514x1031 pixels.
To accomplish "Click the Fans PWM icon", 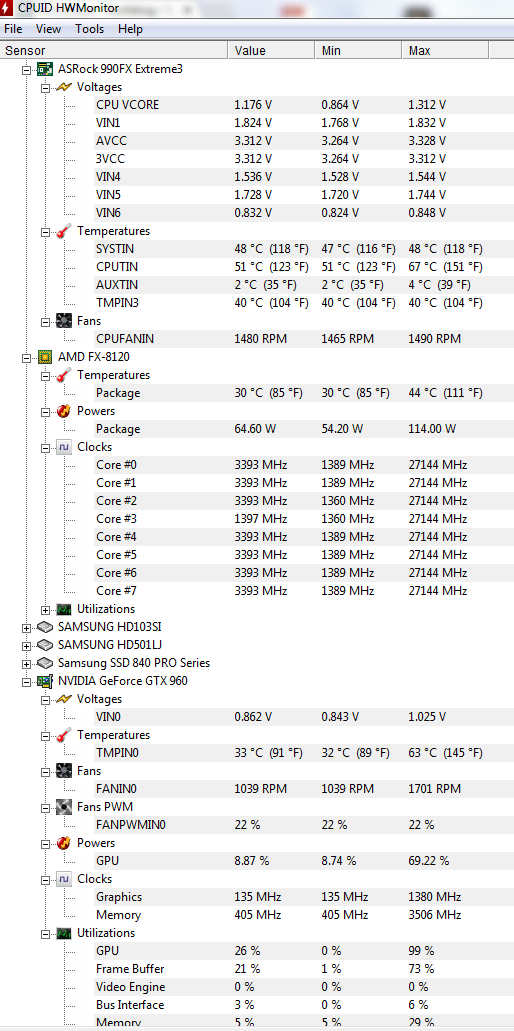I will pyautogui.click(x=64, y=807).
